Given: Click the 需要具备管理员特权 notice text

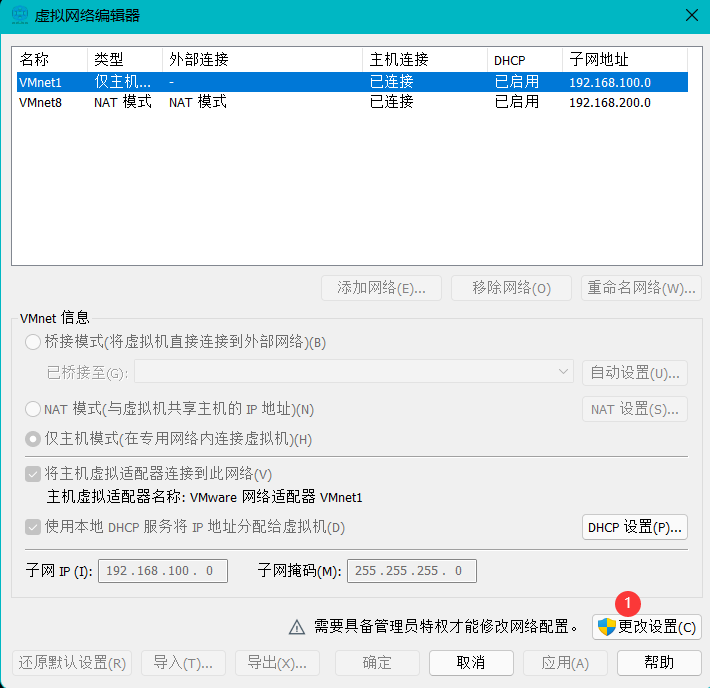Looking at the screenshot, I should click(446, 626).
